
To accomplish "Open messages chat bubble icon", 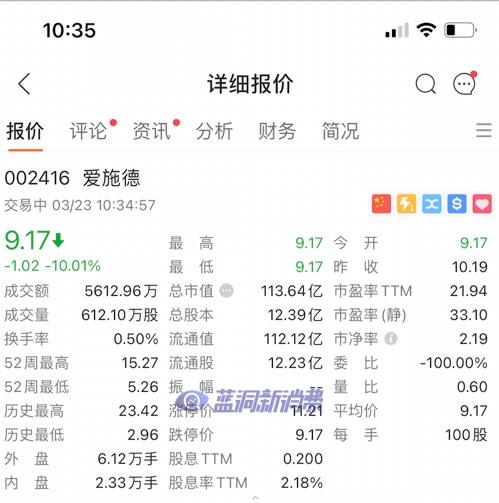I will point(465,83).
